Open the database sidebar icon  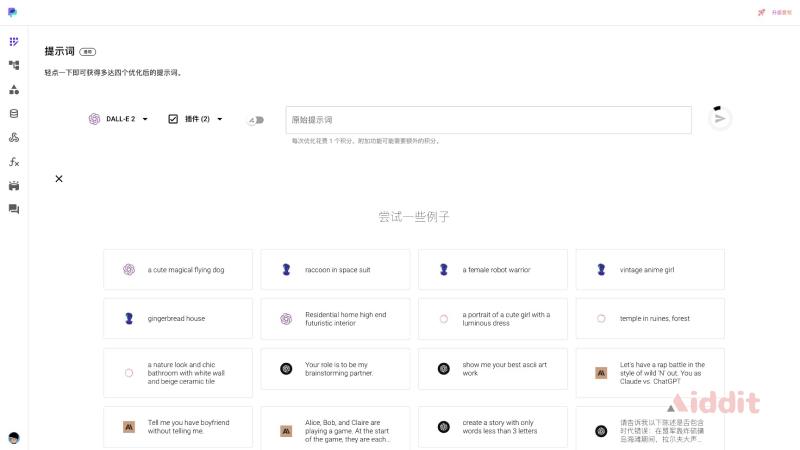coord(14,113)
